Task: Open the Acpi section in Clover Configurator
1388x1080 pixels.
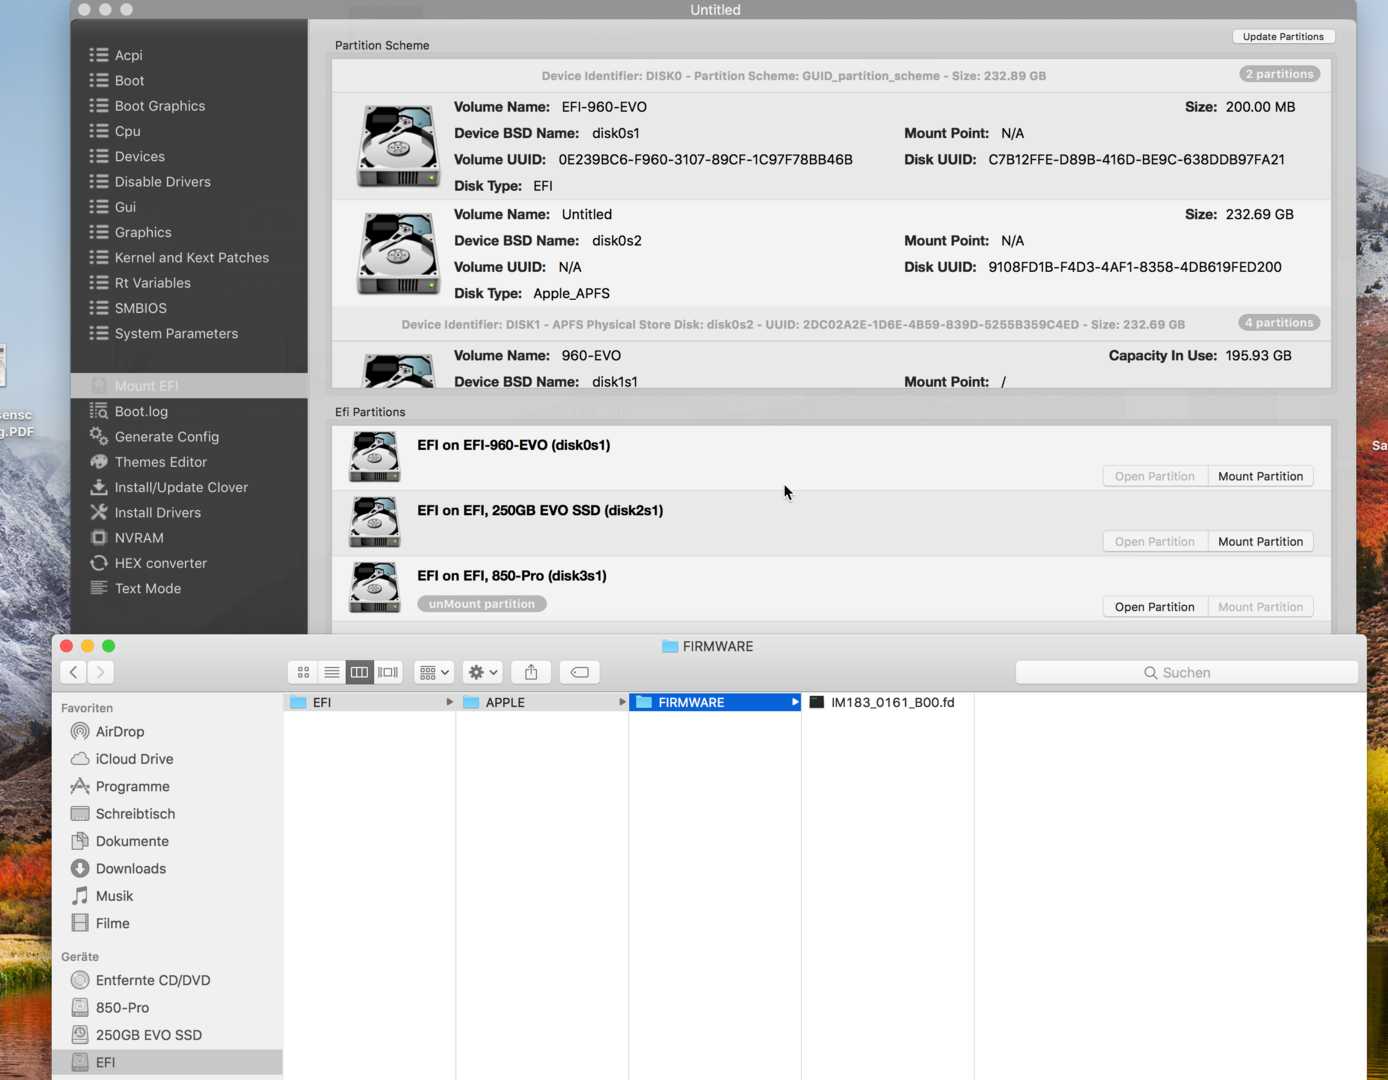Action: tap(128, 55)
